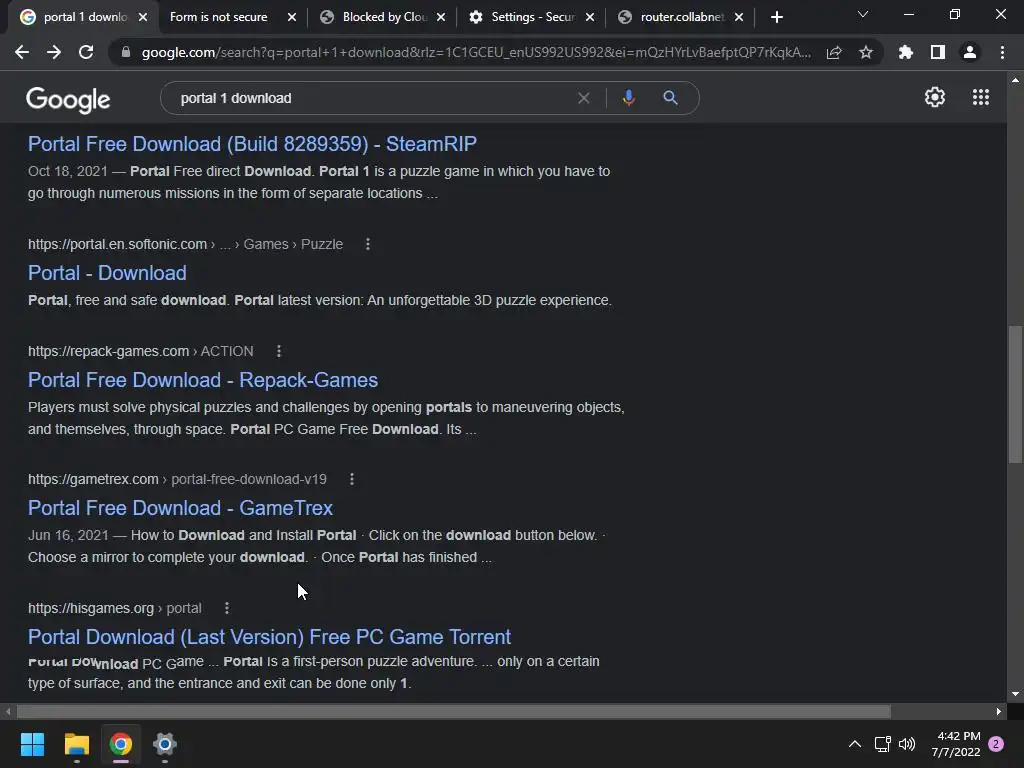This screenshot has height=768, width=1024.
Task: View site information via the lock icon
Action: (x=126, y=52)
